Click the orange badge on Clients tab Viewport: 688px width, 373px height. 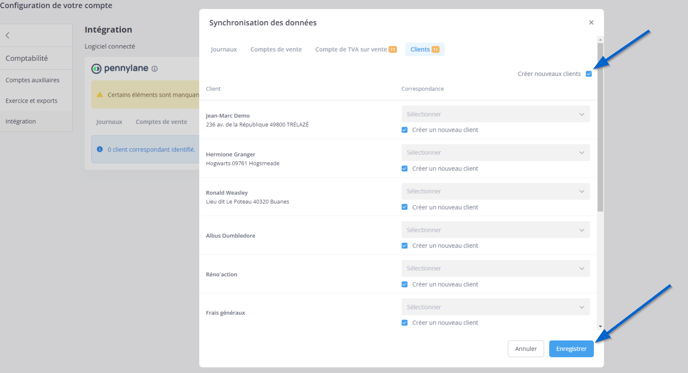pos(435,50)
